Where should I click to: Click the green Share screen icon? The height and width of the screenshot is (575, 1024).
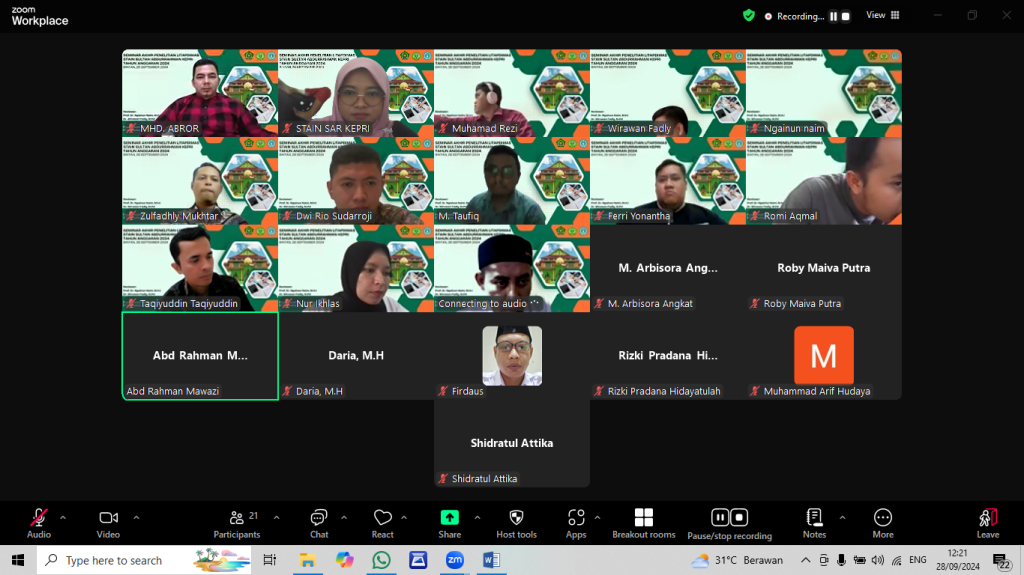pyautogui.click(x=449, y=518)
